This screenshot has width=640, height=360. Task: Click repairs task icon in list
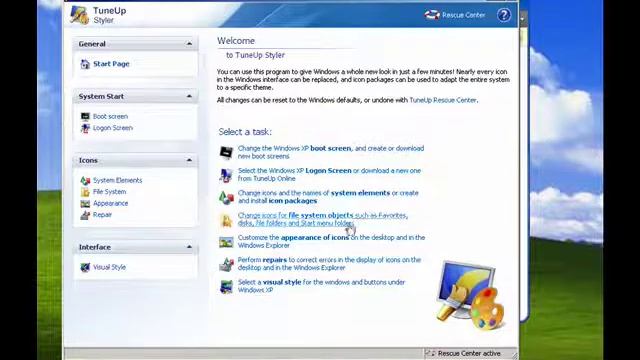[x=226, y=264]
